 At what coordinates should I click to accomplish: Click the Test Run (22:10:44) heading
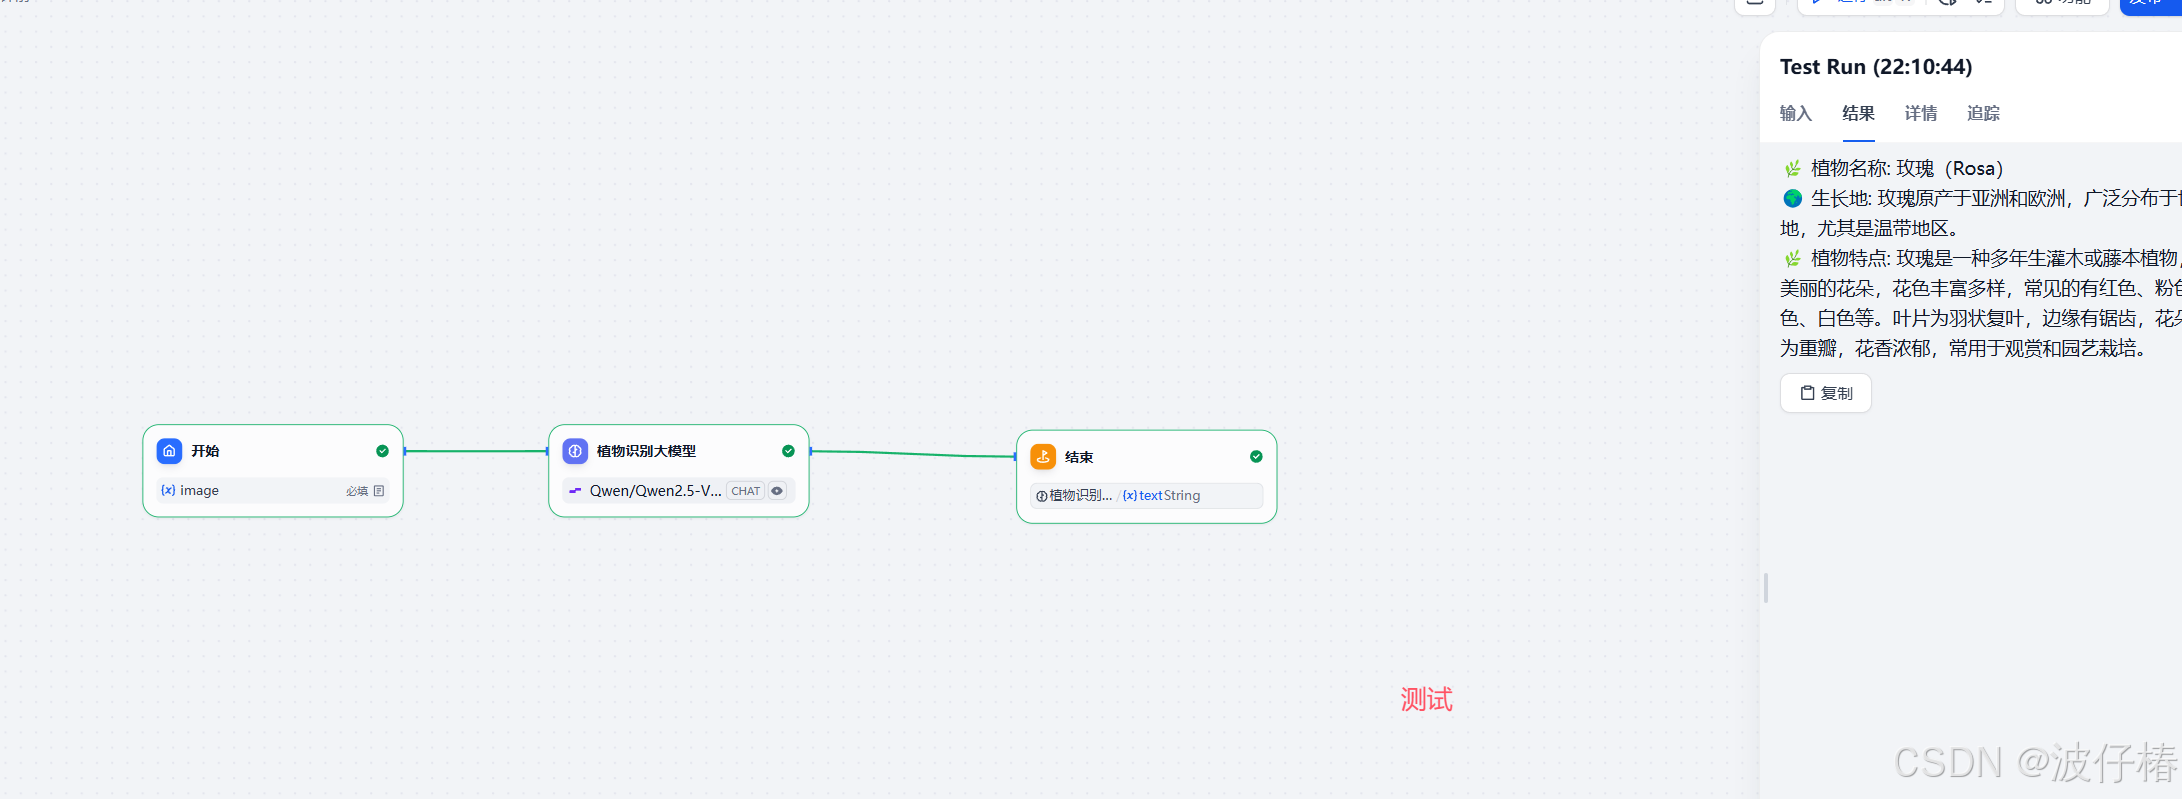(x=1876, y=67)
